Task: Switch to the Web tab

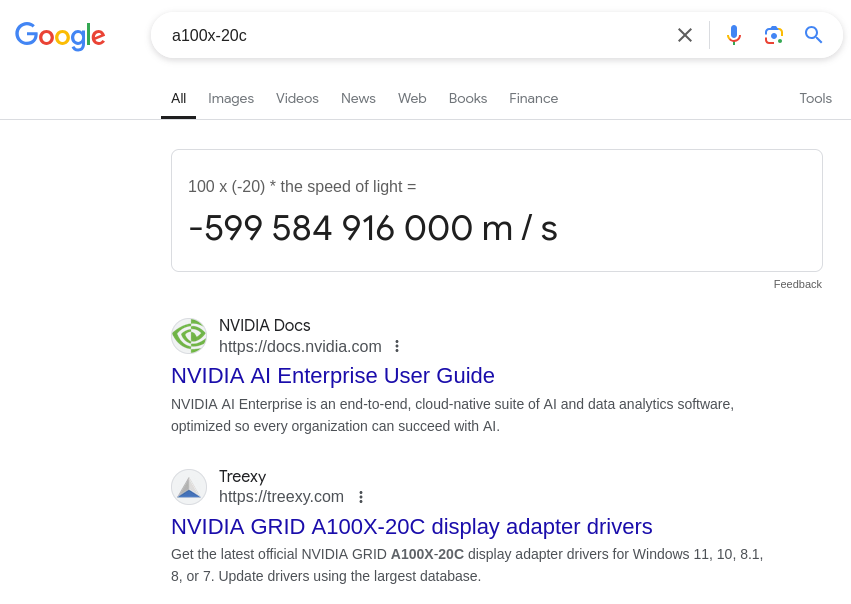Action: (412, 98)
